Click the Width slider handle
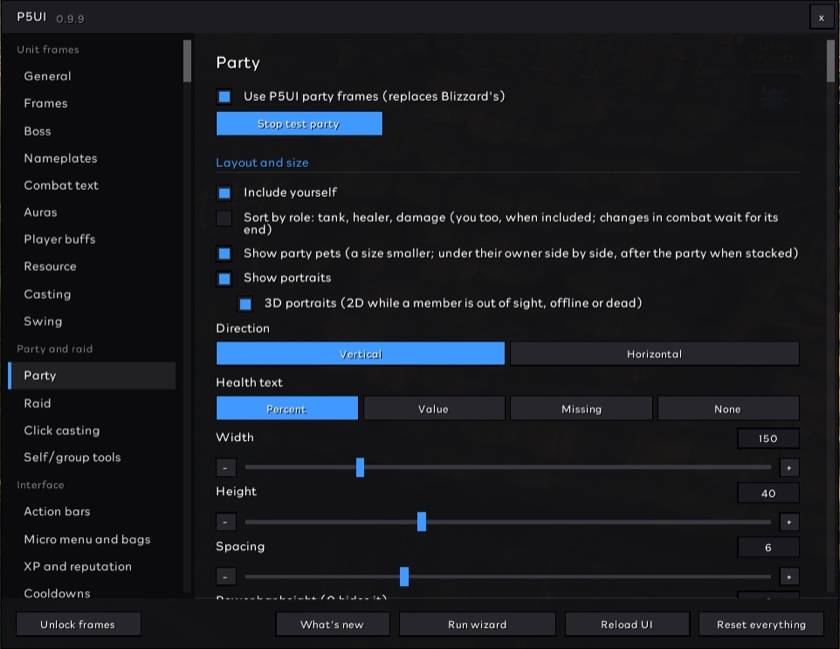Image resolution: width=840 pixels, height=649 pixels. (x=360, y=467)
